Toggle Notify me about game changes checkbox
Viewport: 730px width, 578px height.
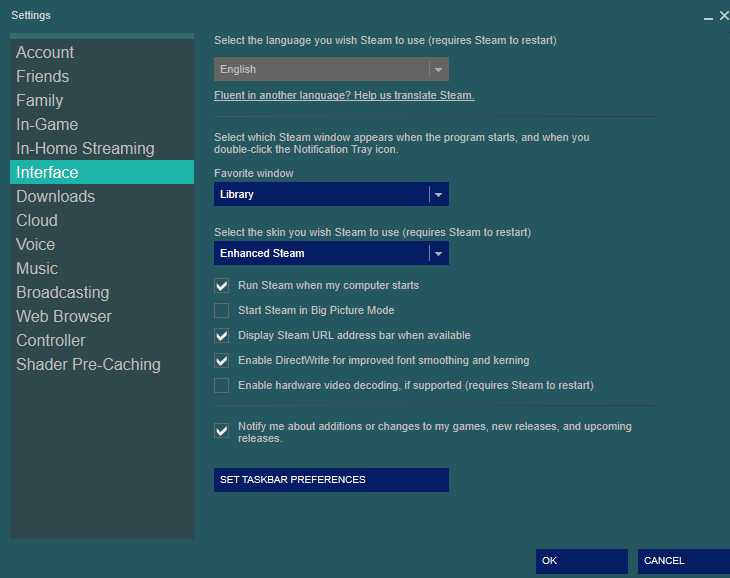222,430
